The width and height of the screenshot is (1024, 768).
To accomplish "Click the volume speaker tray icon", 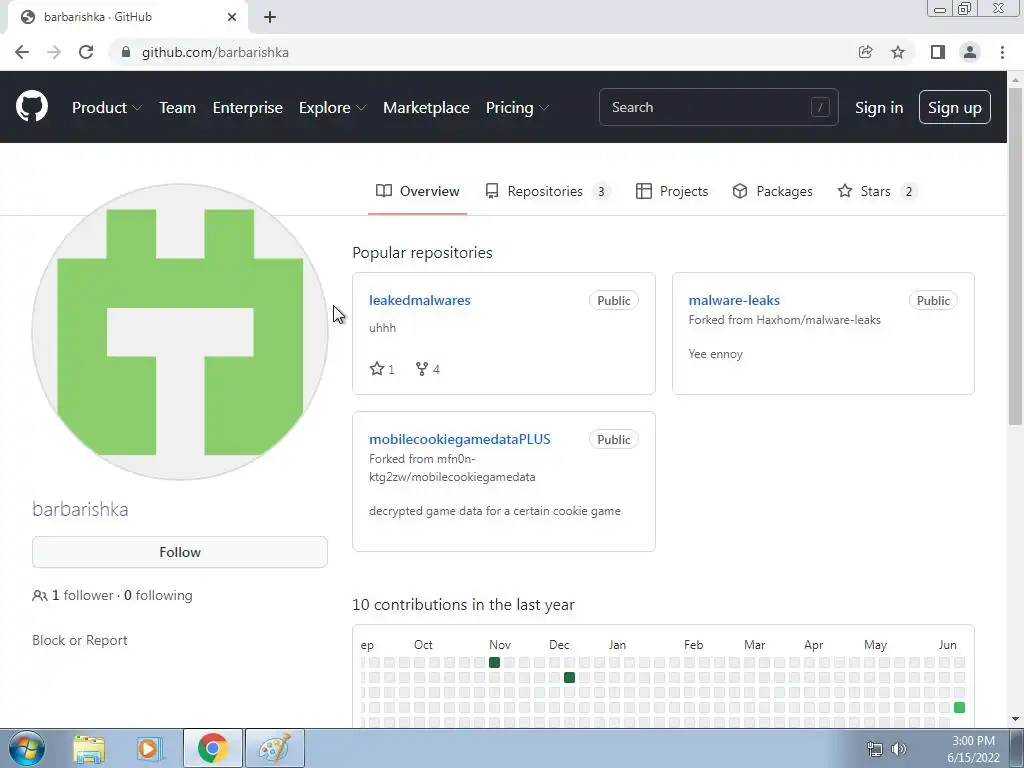I will [x=899, y=749].
